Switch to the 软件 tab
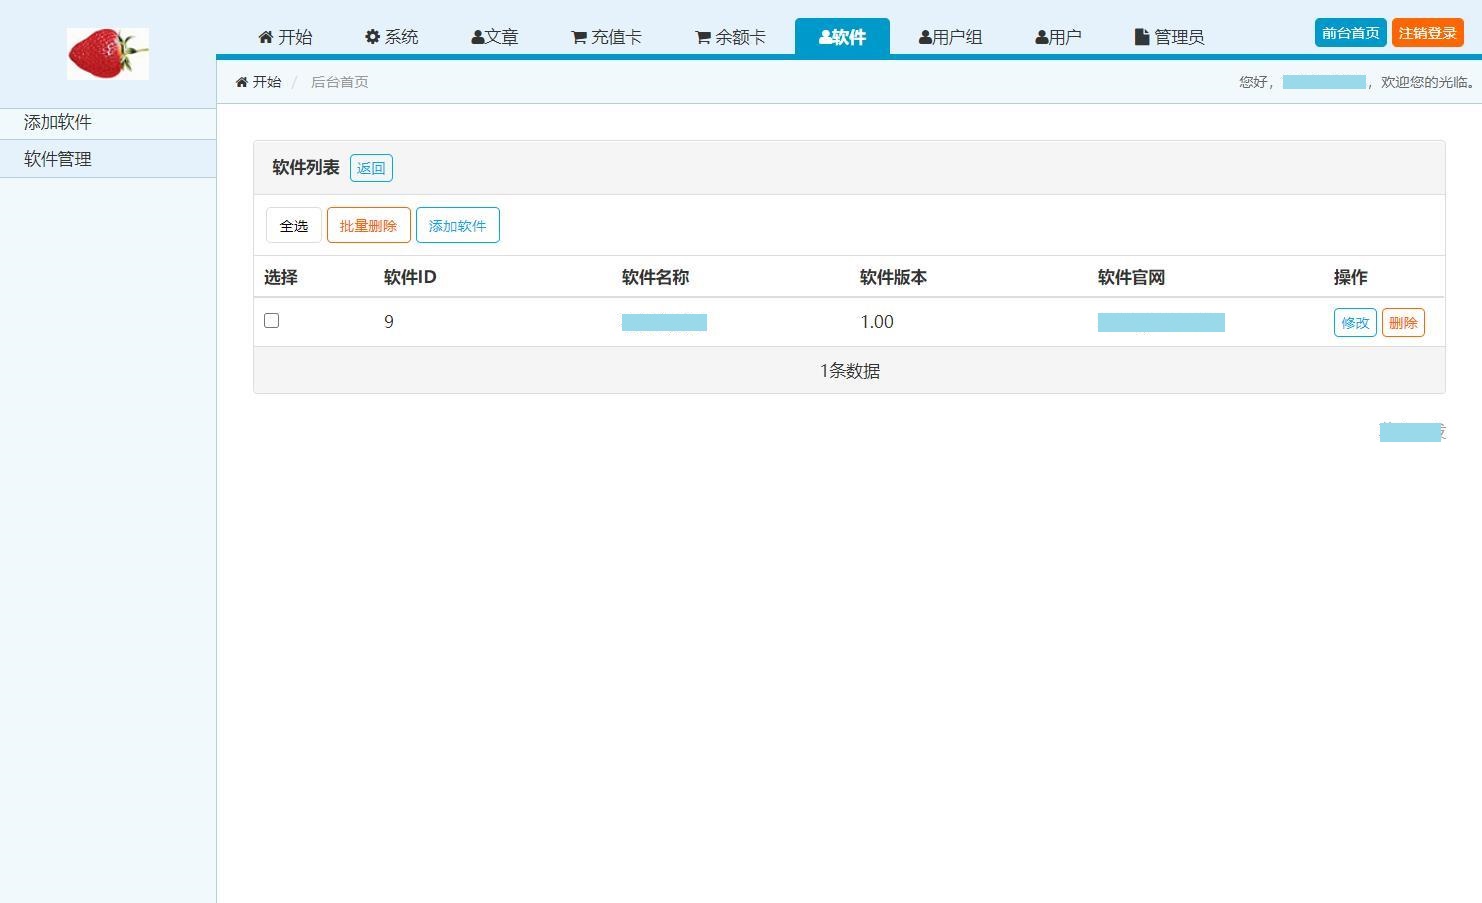The height and width of the screenshot is (903, 1482). click(842, 37)
